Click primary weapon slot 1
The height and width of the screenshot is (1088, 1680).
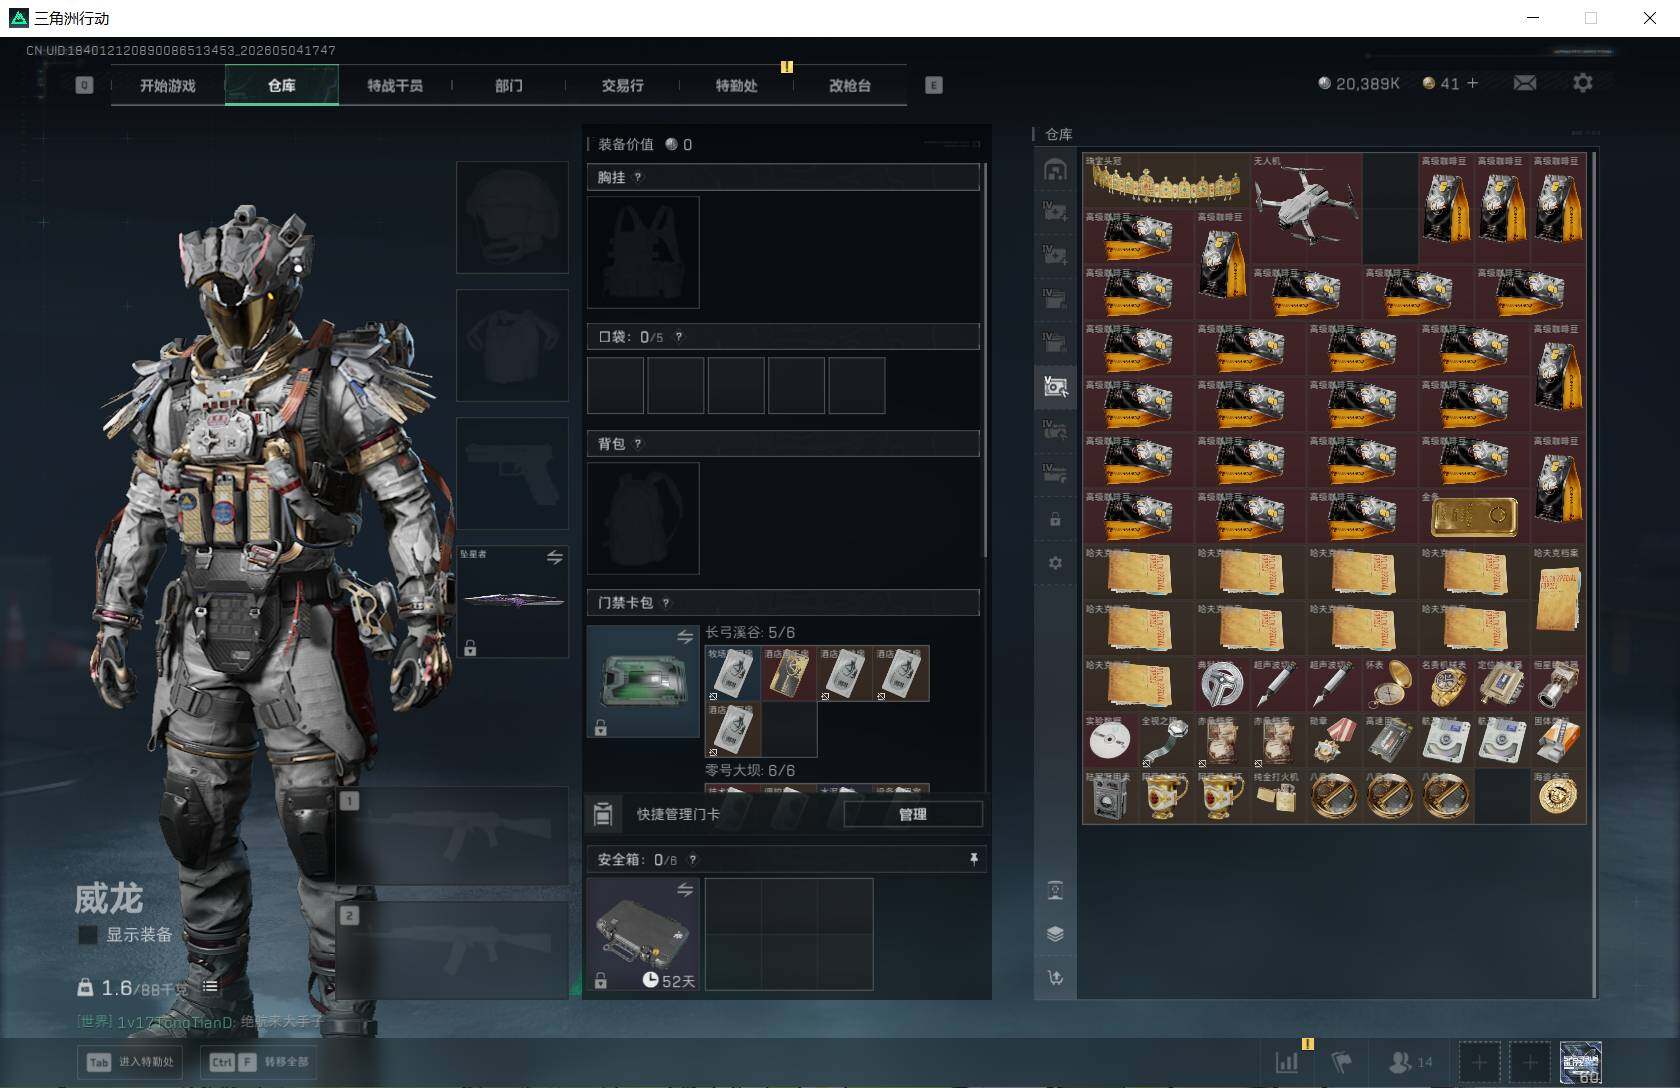tap(452, 836)
